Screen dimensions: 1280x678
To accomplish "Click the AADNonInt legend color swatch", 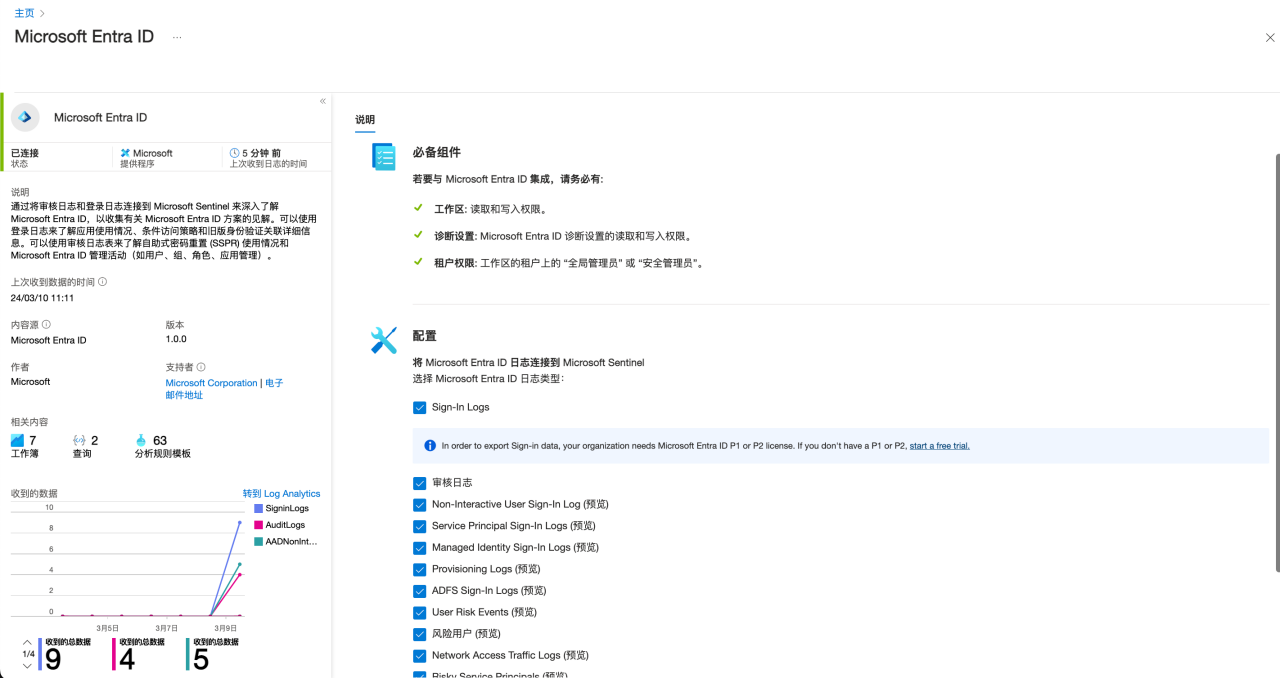I will click(258, 542).
